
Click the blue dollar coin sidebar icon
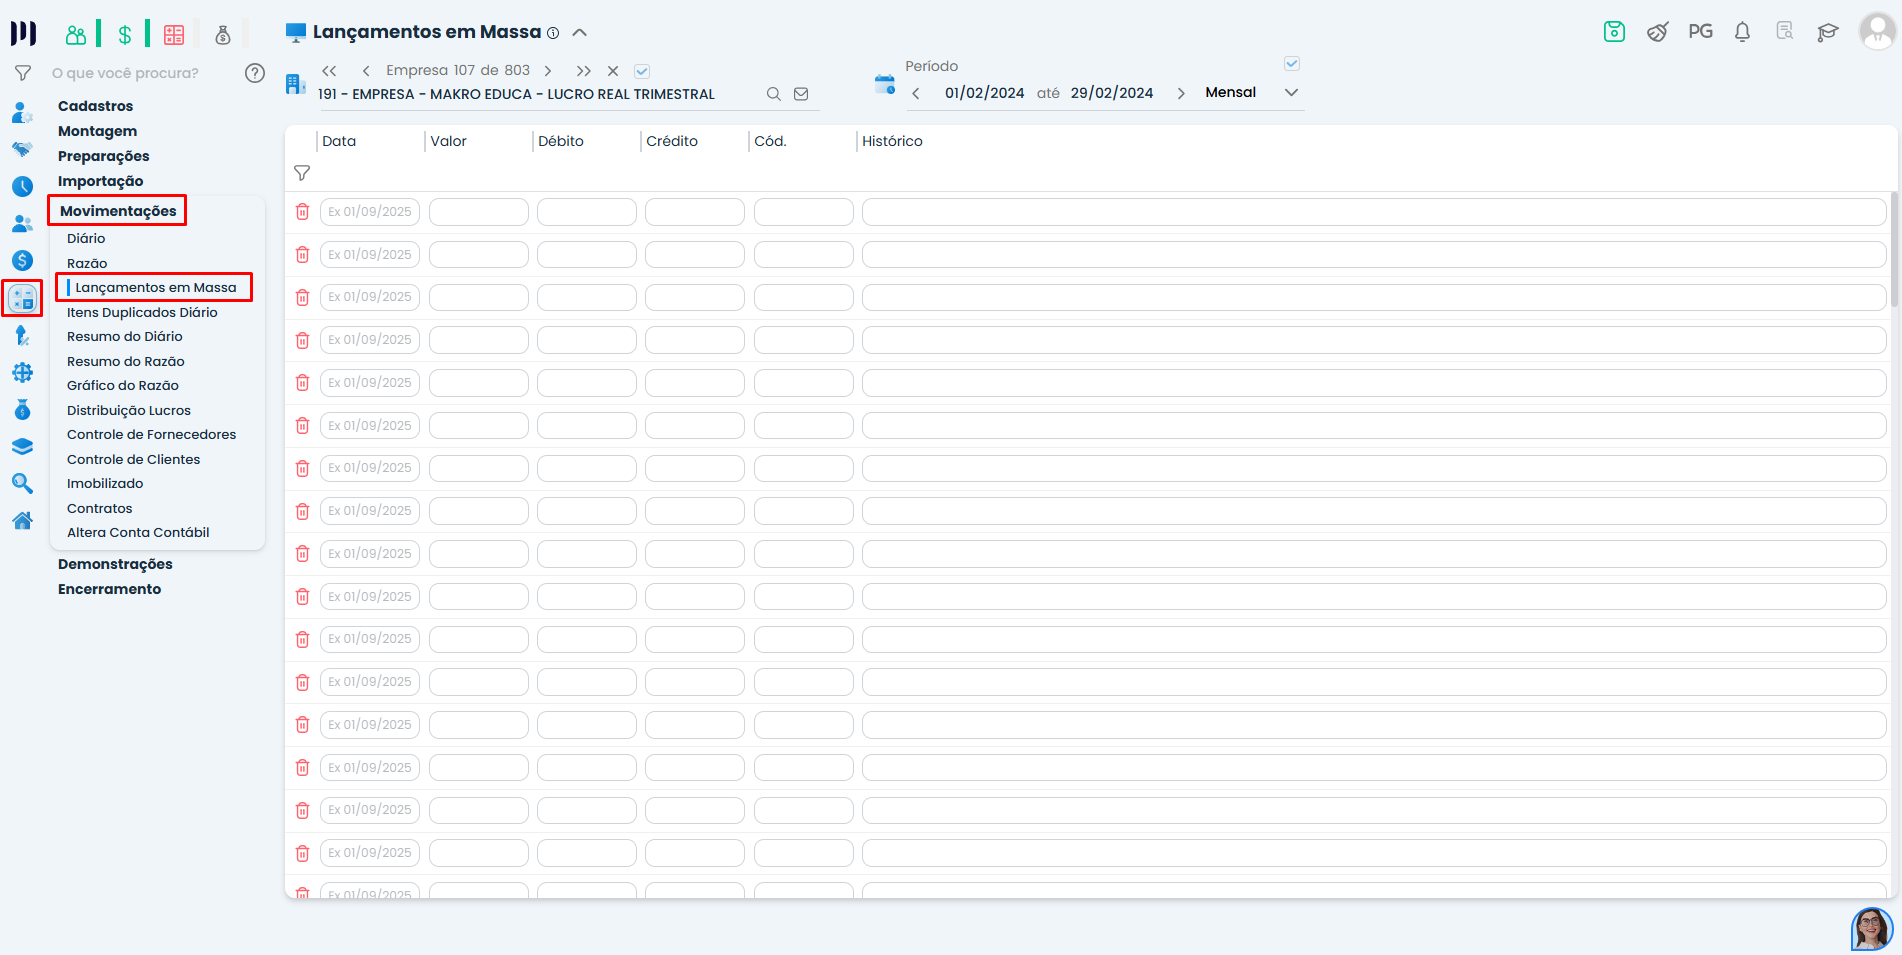pyautogui.click(x=22, y=261)
